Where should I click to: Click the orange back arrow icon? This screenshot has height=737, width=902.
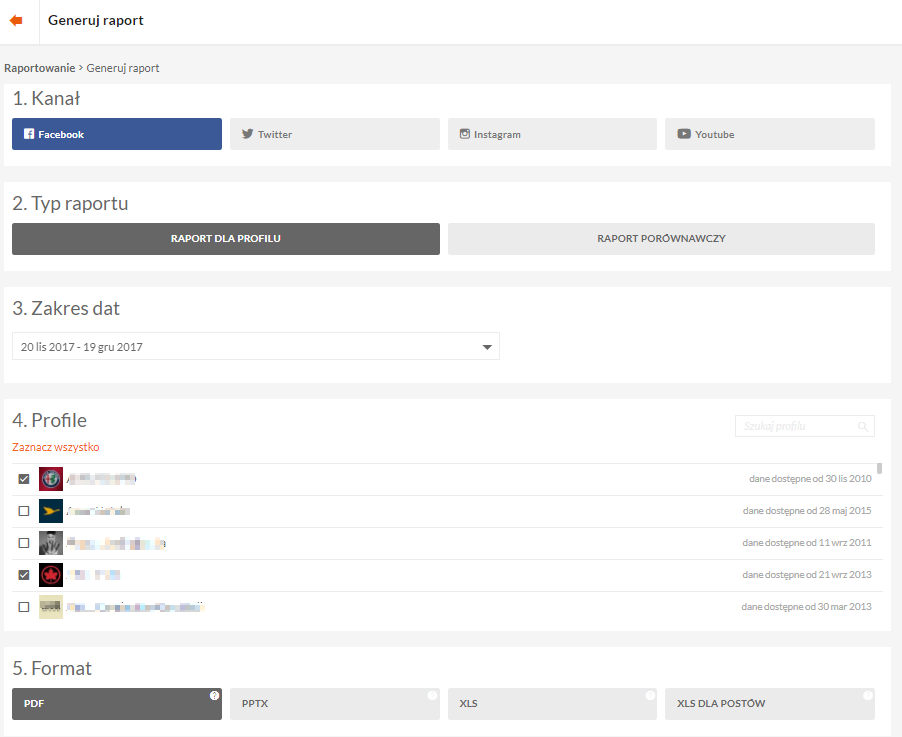point(16,20)
